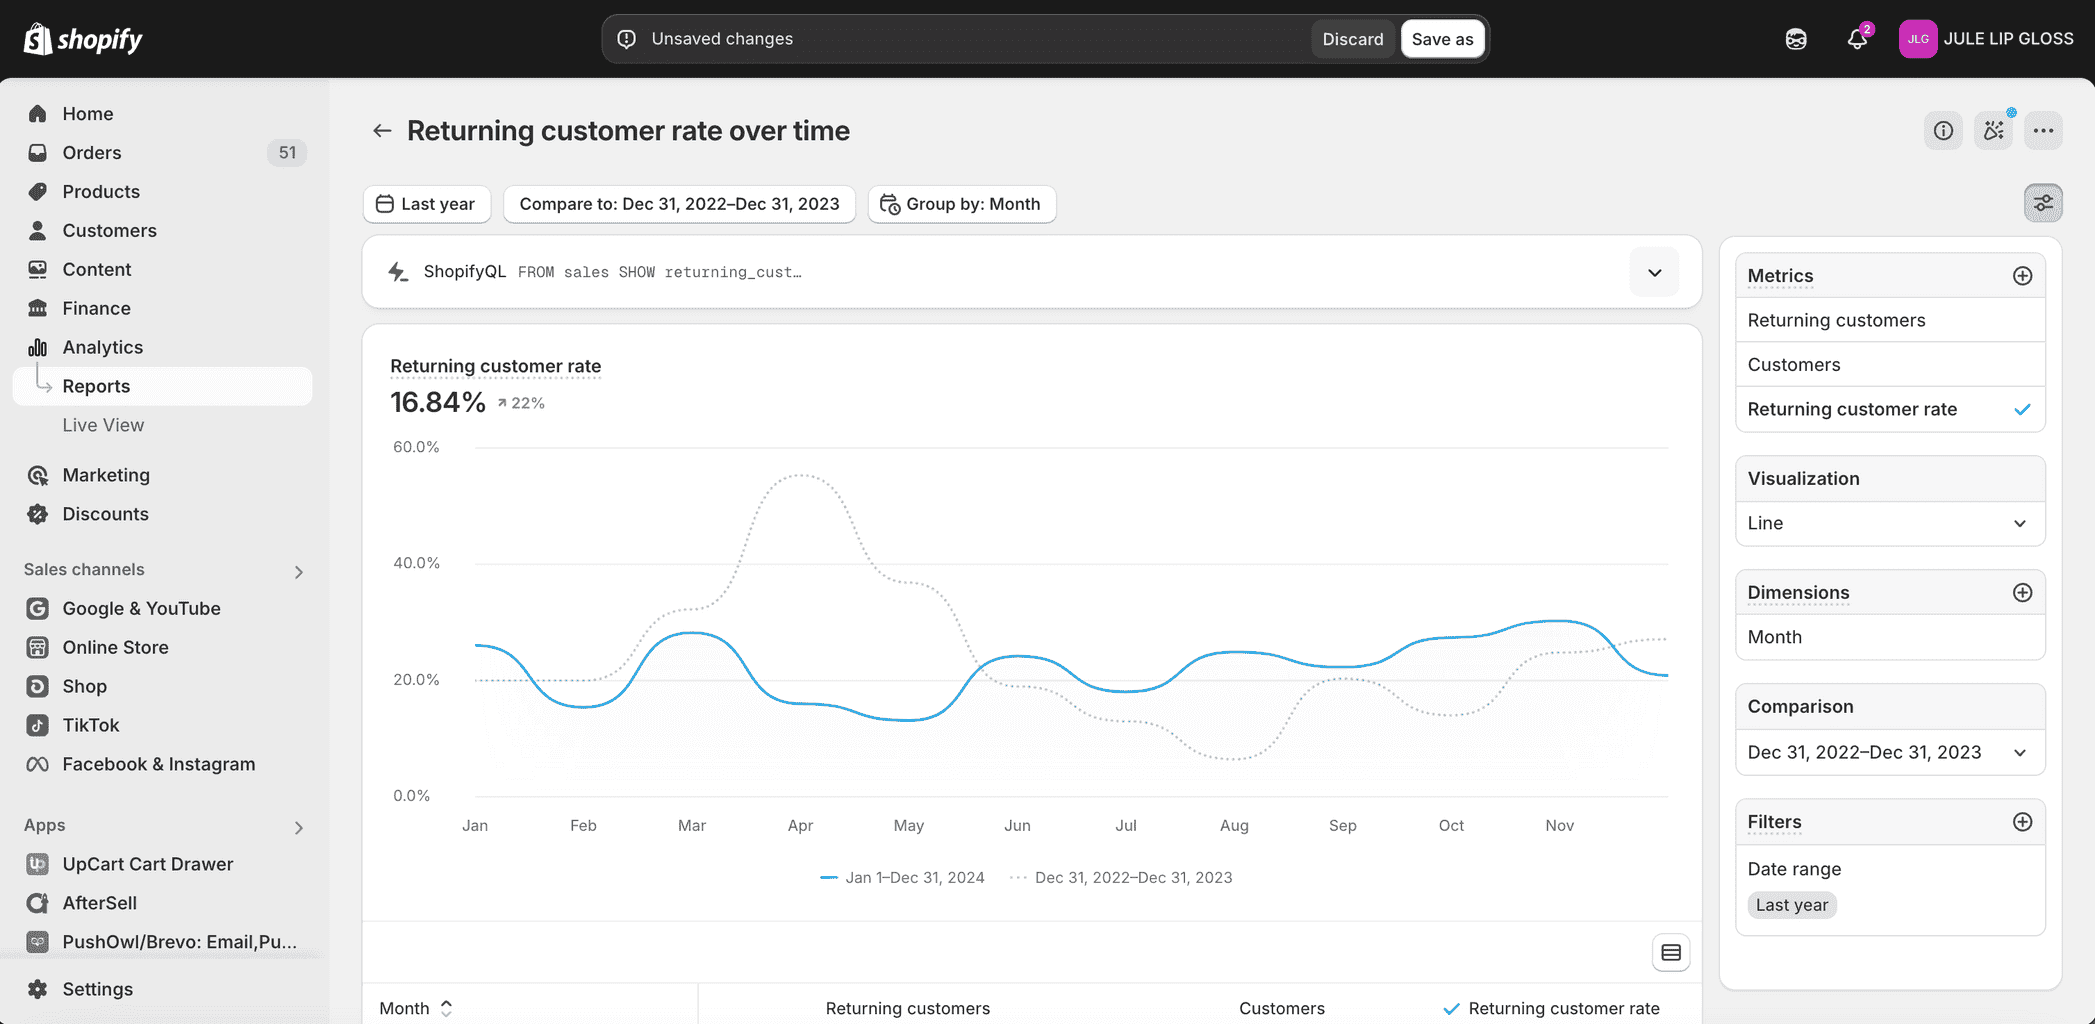Open Settings gear in the sidebar
The width and height of the screenshot is (2095, 1024).
pos(162,989)
